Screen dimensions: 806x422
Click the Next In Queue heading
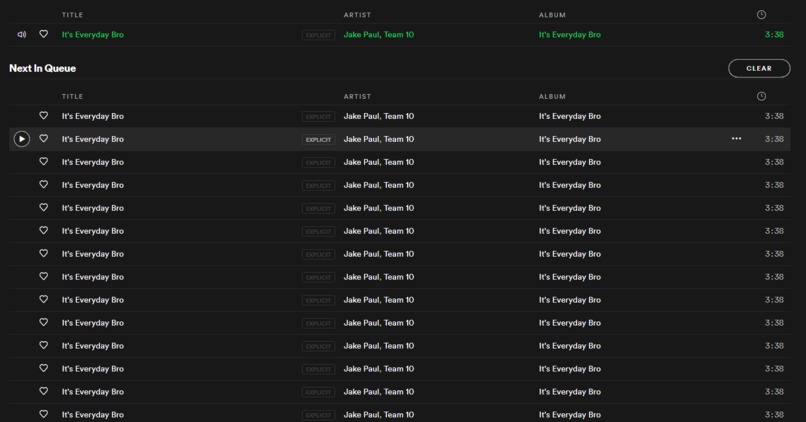click(x=43, y=68)
